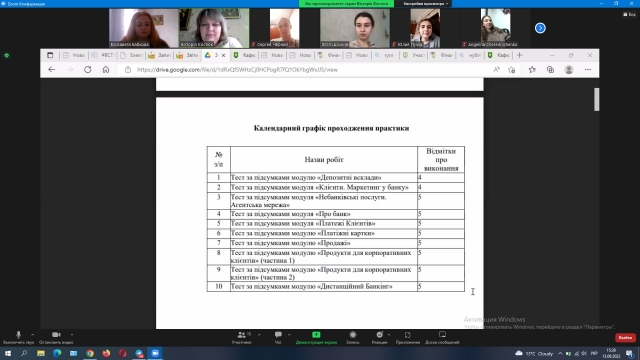Select Angelina participant video thumbnail
The width and height of the screenshot is (640, 360).
[x=495, y=28]
